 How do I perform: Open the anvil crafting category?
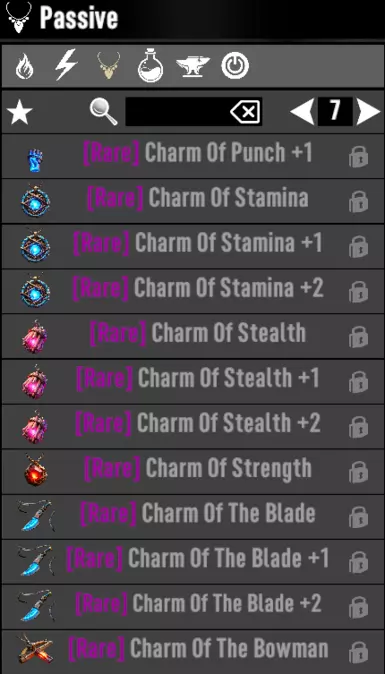[x=192, y=67]
